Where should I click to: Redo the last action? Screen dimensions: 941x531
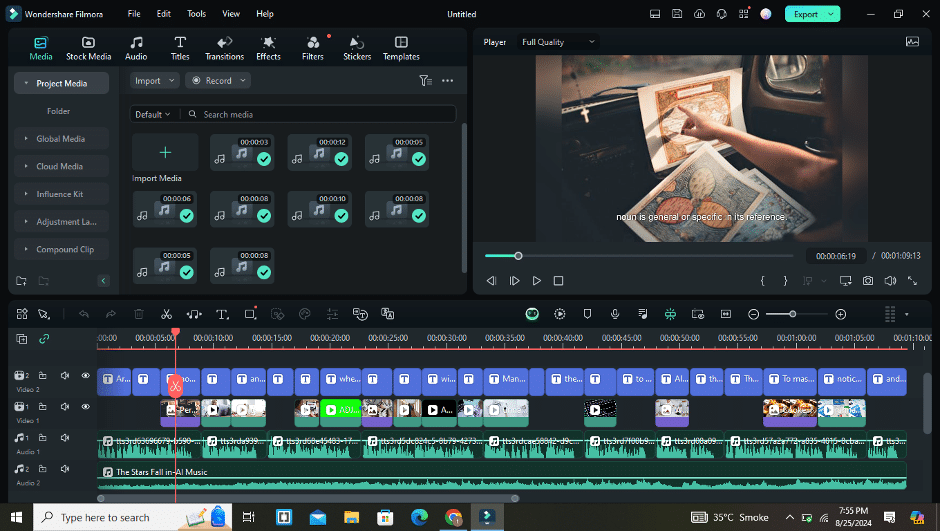pyautogui.click(x=111, y=314)
